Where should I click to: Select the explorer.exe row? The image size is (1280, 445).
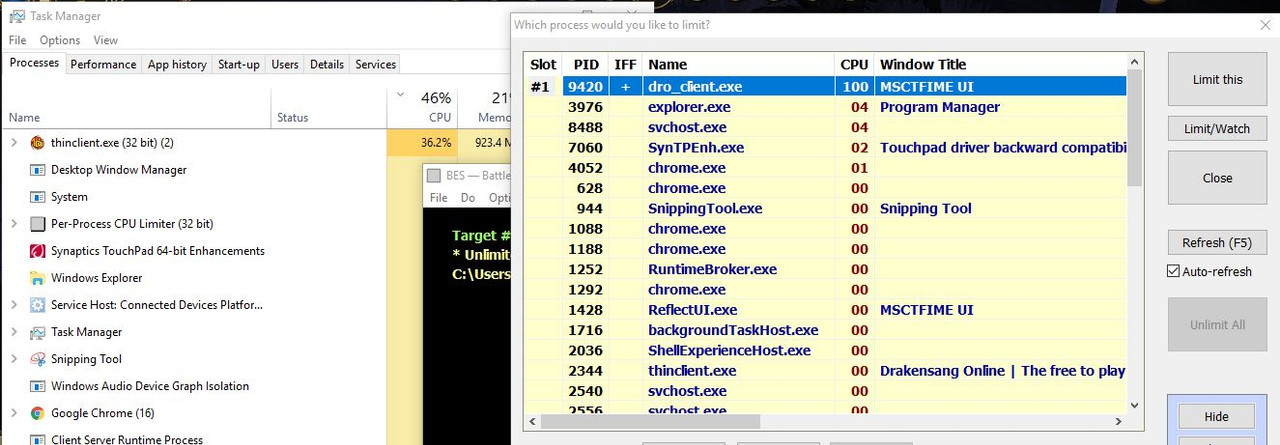[x=826, y=107]
